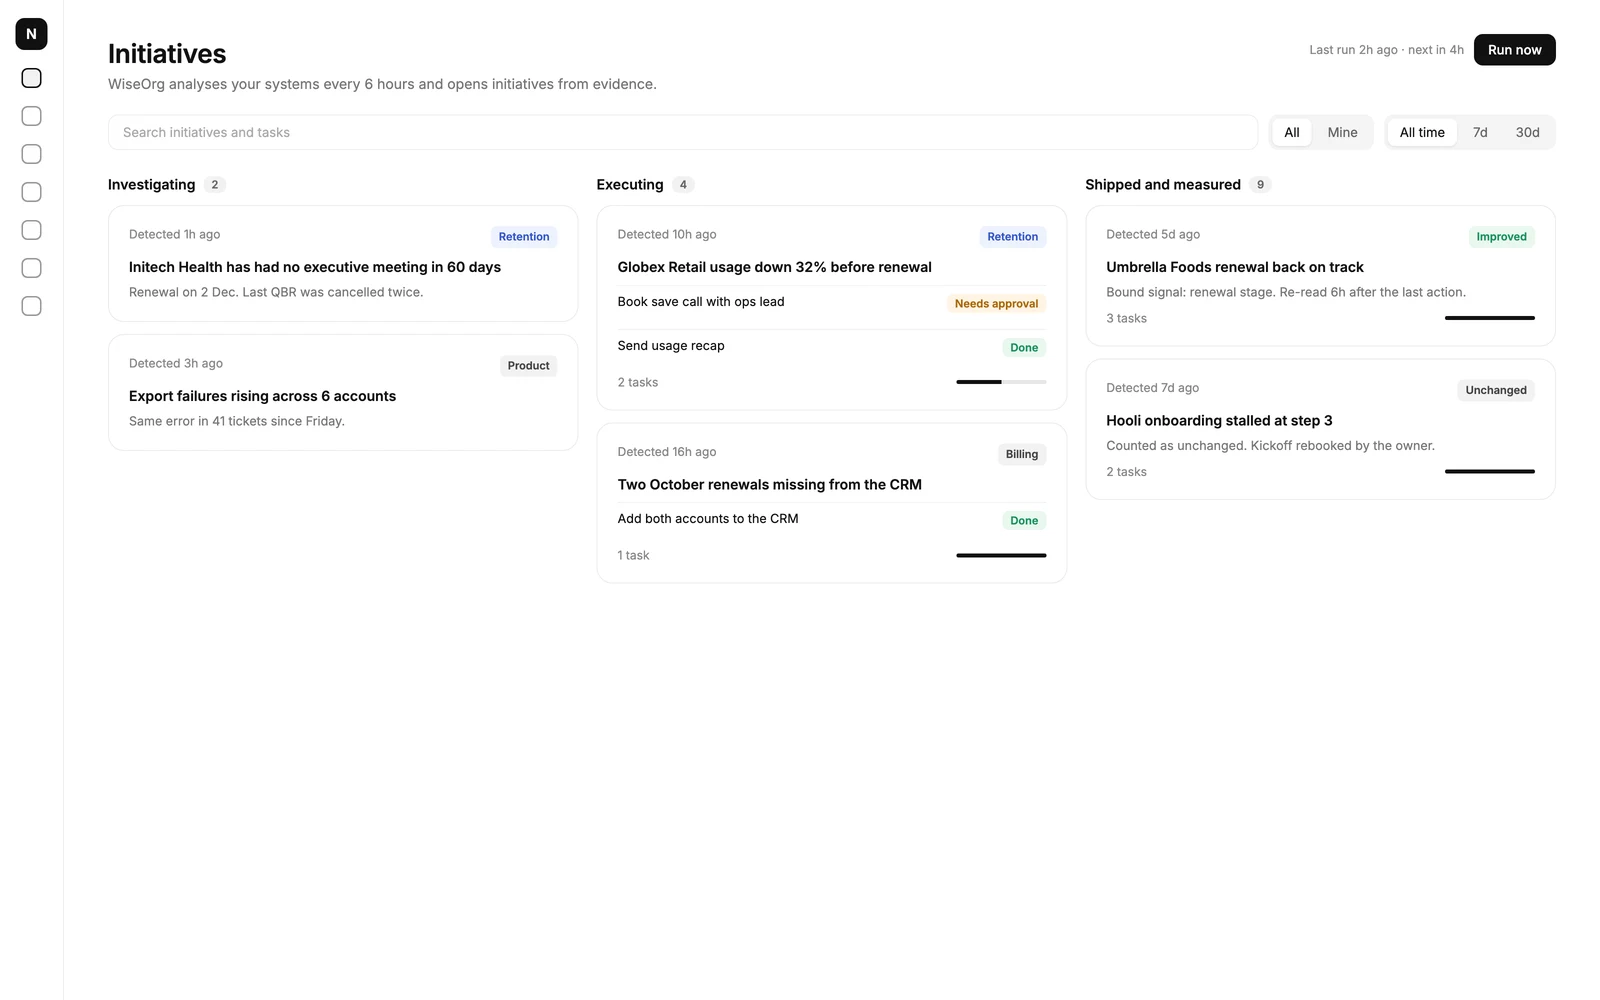Screen dimensions: 1600x1000
Task: Select the All time range filter
Action: 1422,132
